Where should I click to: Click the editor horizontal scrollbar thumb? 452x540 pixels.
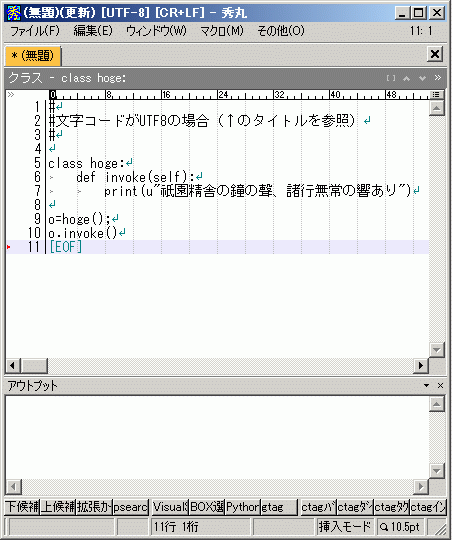pyautogui.click(x=34, y=365)
